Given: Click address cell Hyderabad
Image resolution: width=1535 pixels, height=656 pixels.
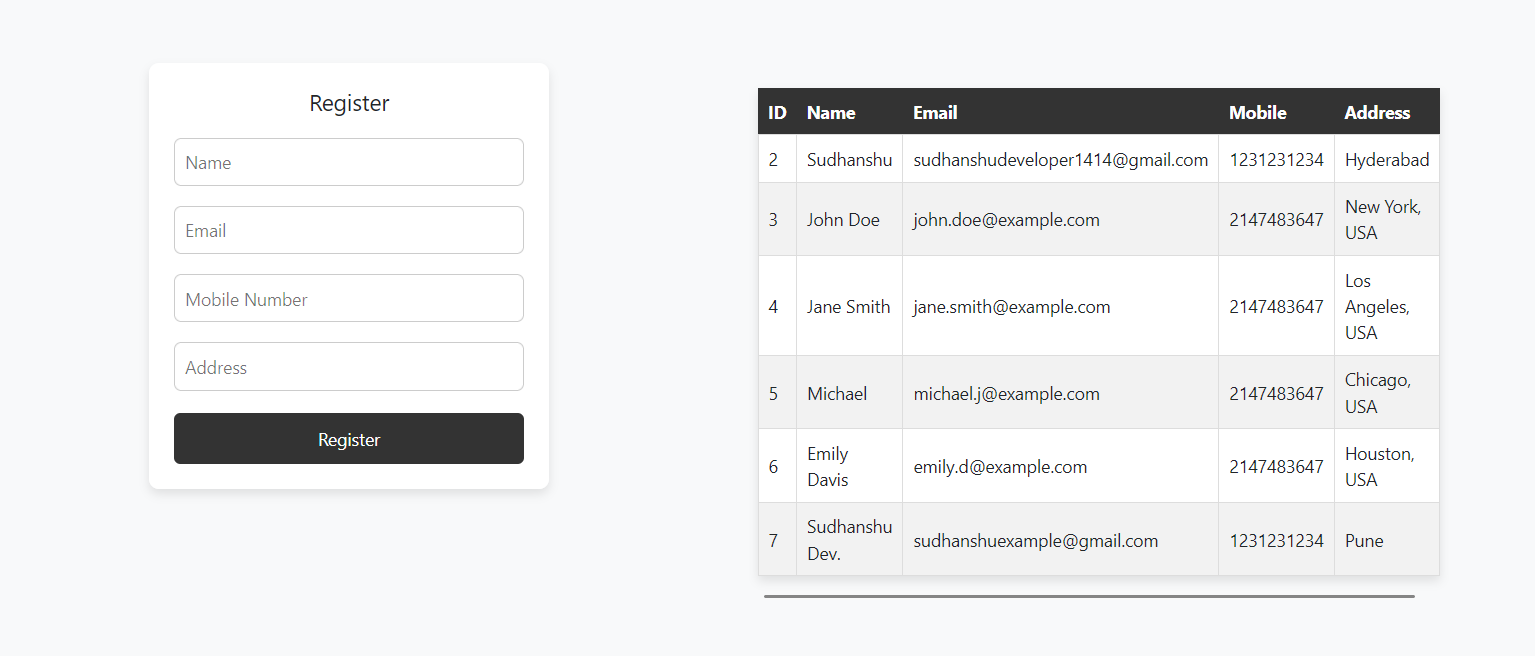Looking at the screenshot, I should [1387, 159].
